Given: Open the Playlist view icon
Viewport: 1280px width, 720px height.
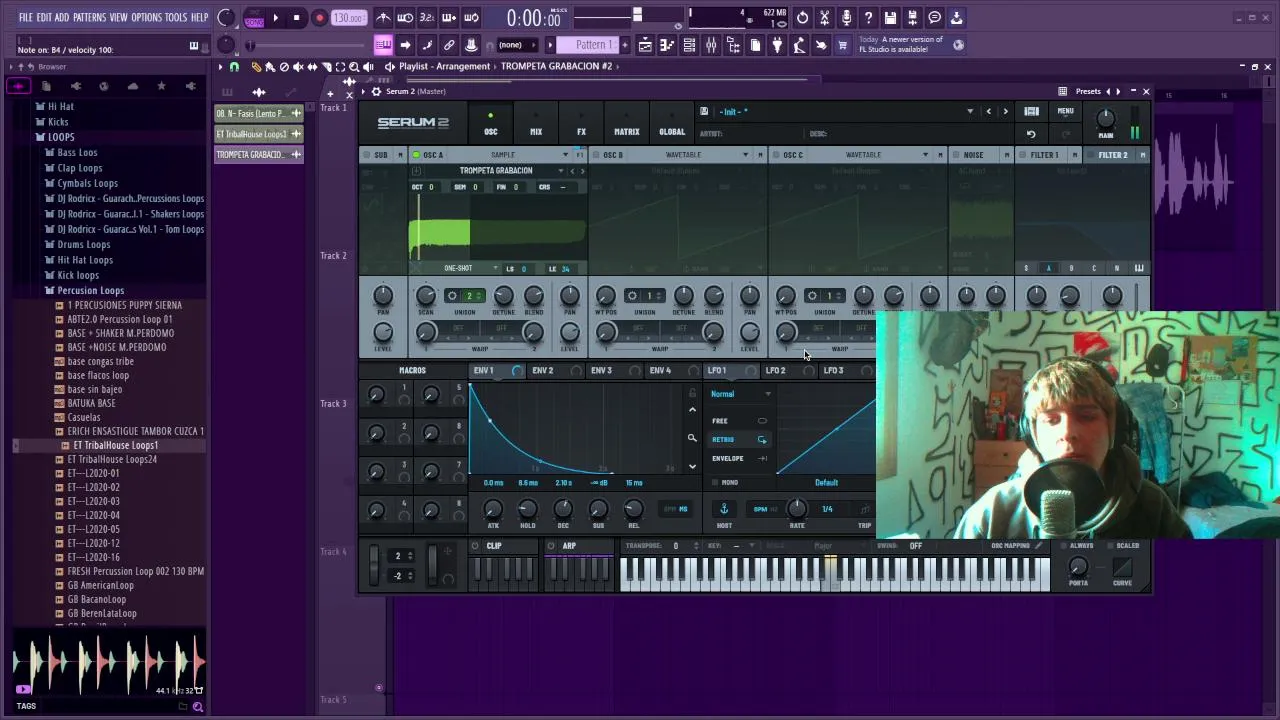Looking at the screenshot, I should coord(645,45).
